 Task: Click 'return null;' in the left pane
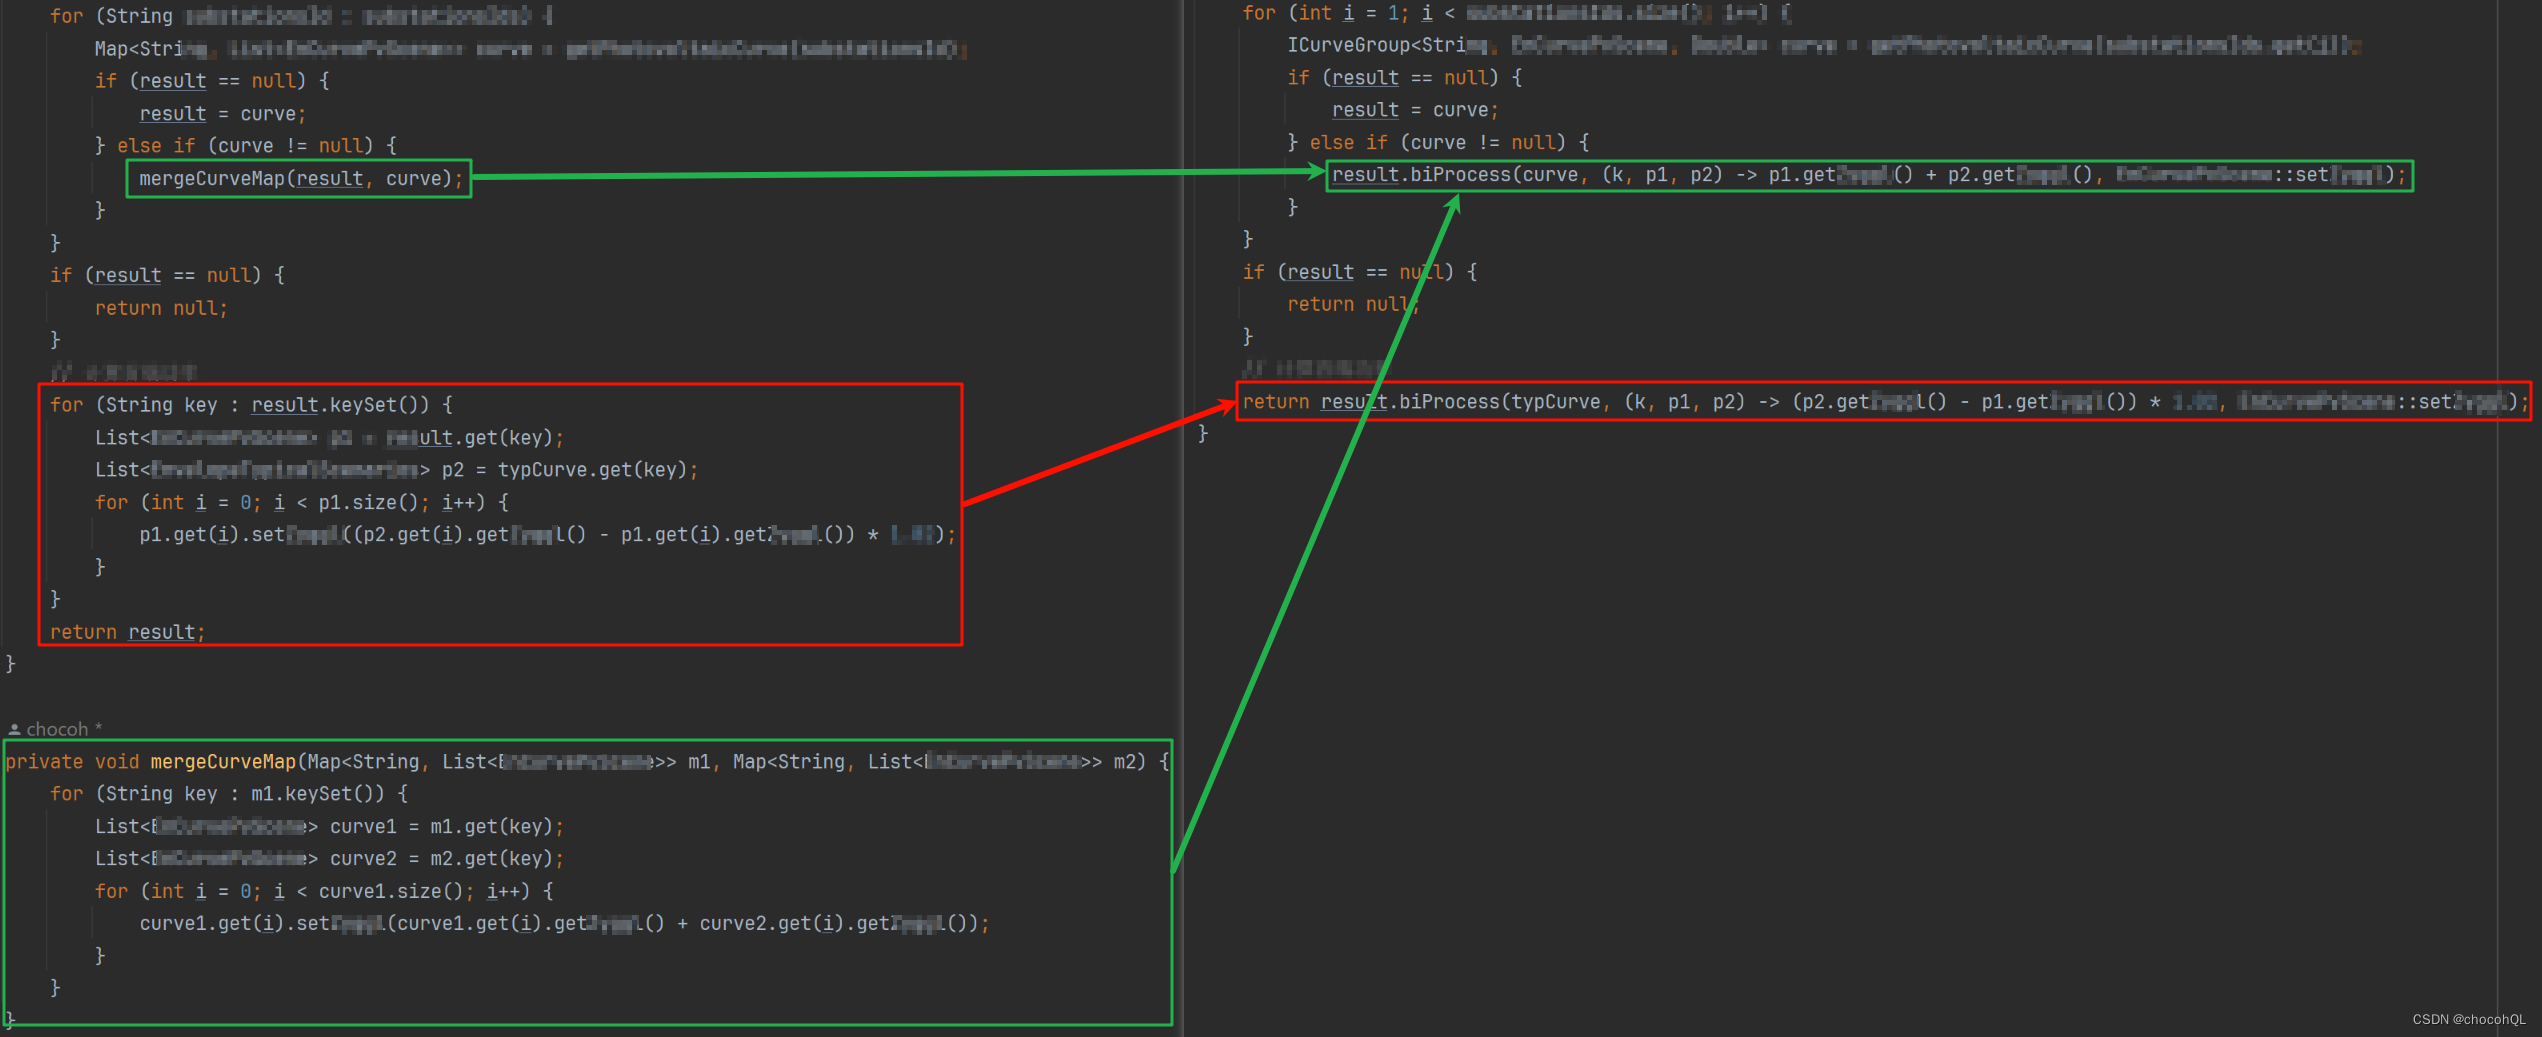pos(161,308)
